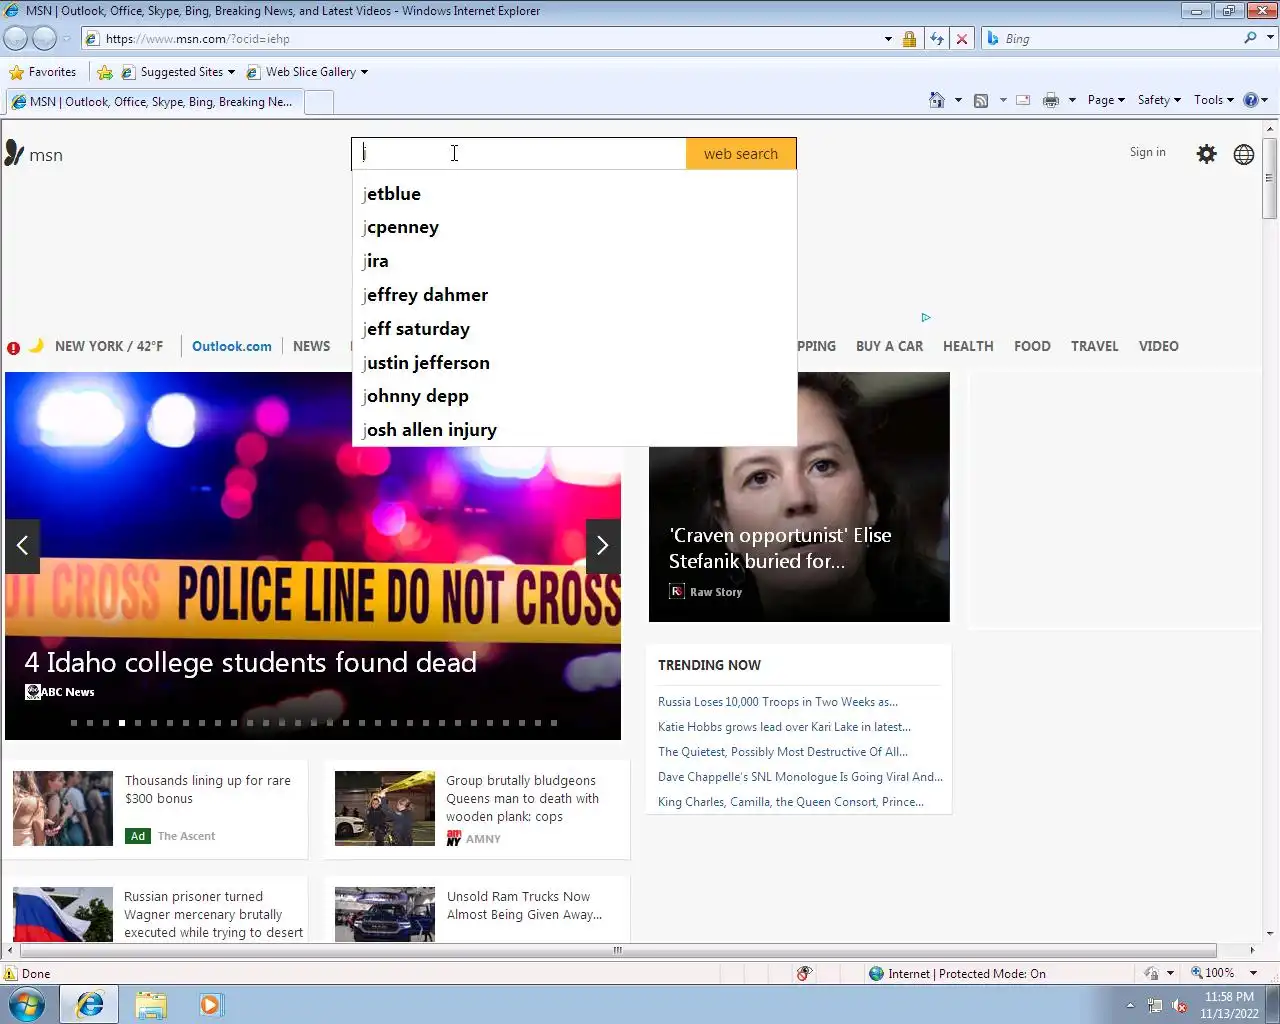Open the zoom level dropdown arrow
This screenshot has height=1024, width=1280.
(1253, 973)
